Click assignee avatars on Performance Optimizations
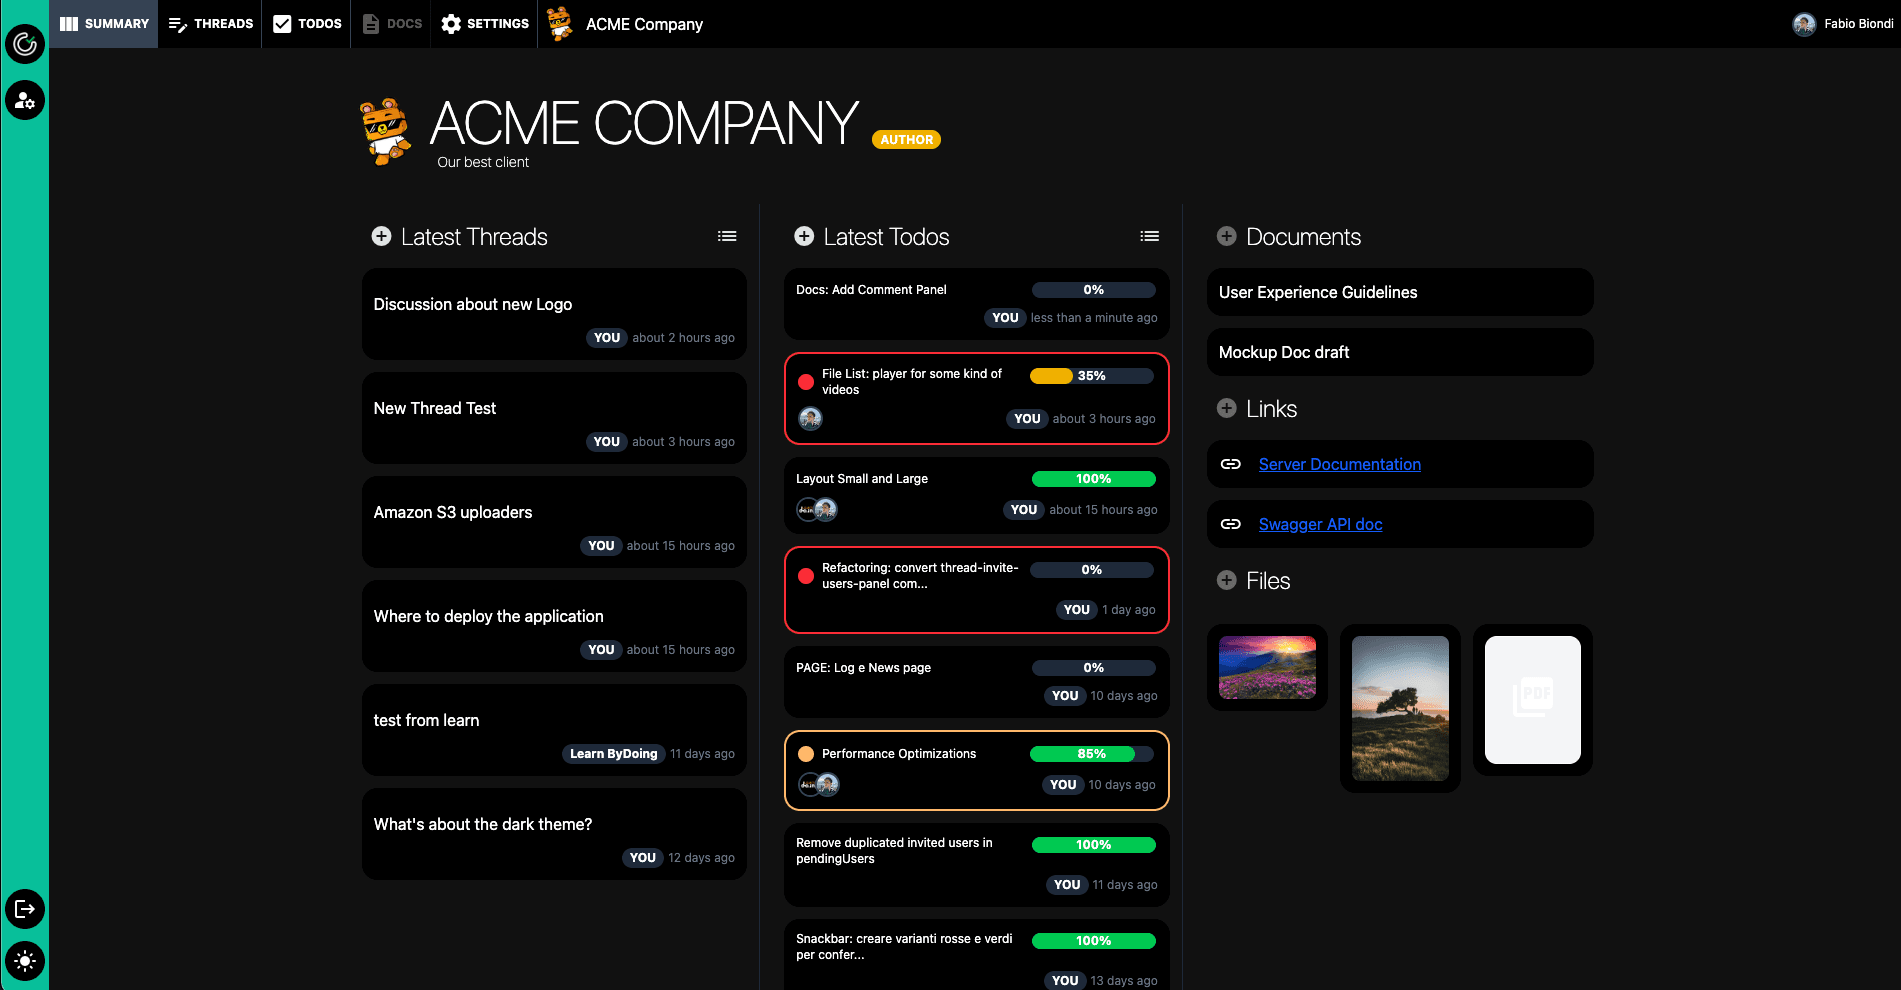The height and width of the screenshot is (990, 1901). tap(819, 785)
